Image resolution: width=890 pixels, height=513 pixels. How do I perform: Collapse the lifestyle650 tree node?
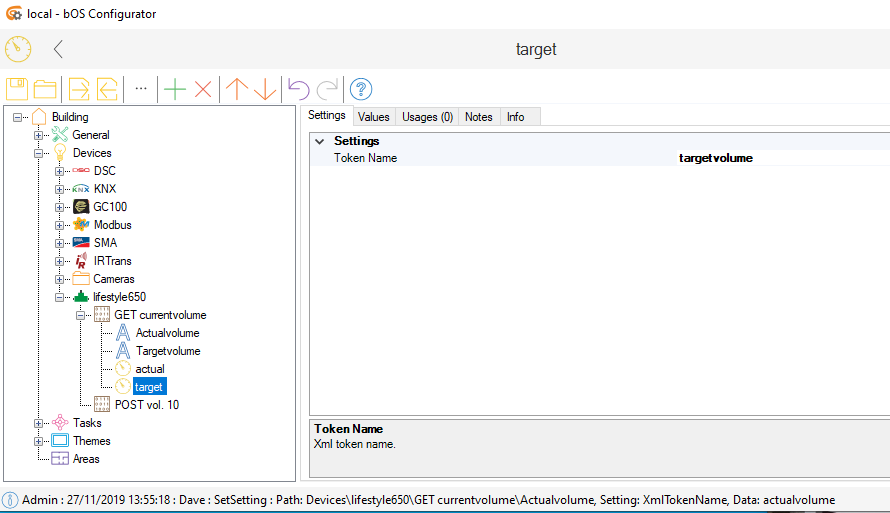point(60,297)
